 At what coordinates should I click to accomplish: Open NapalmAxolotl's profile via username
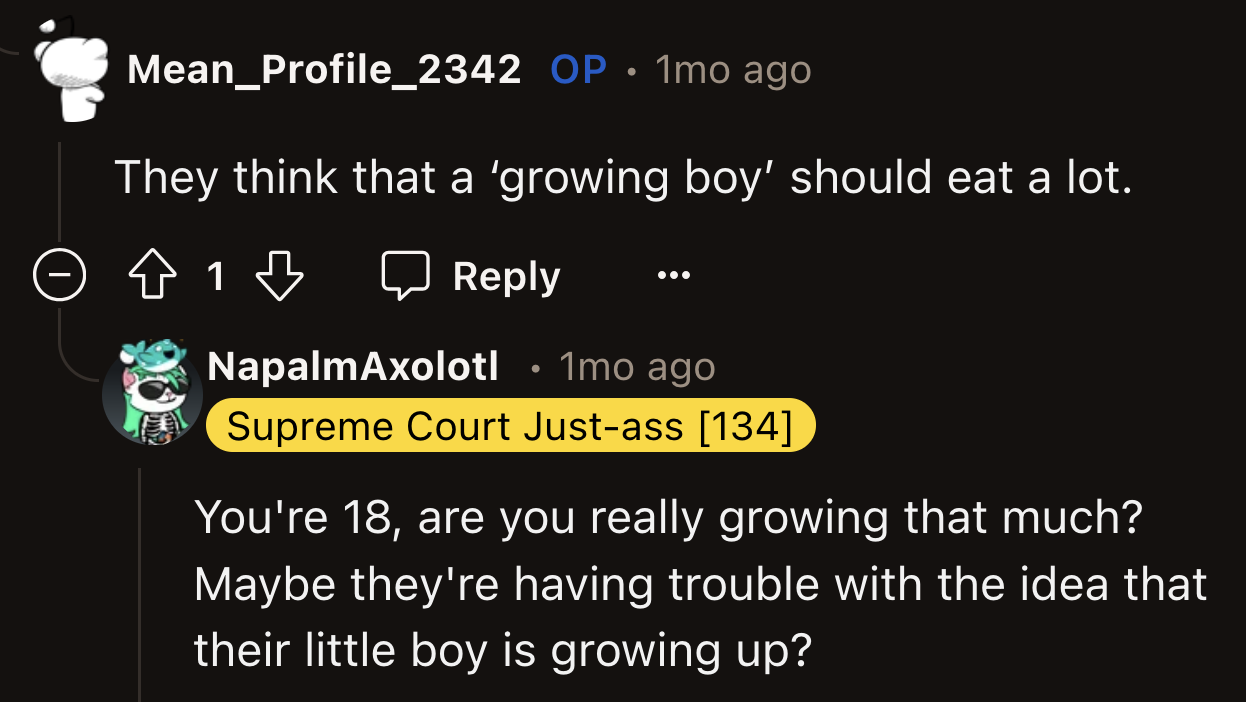point(353,367)
